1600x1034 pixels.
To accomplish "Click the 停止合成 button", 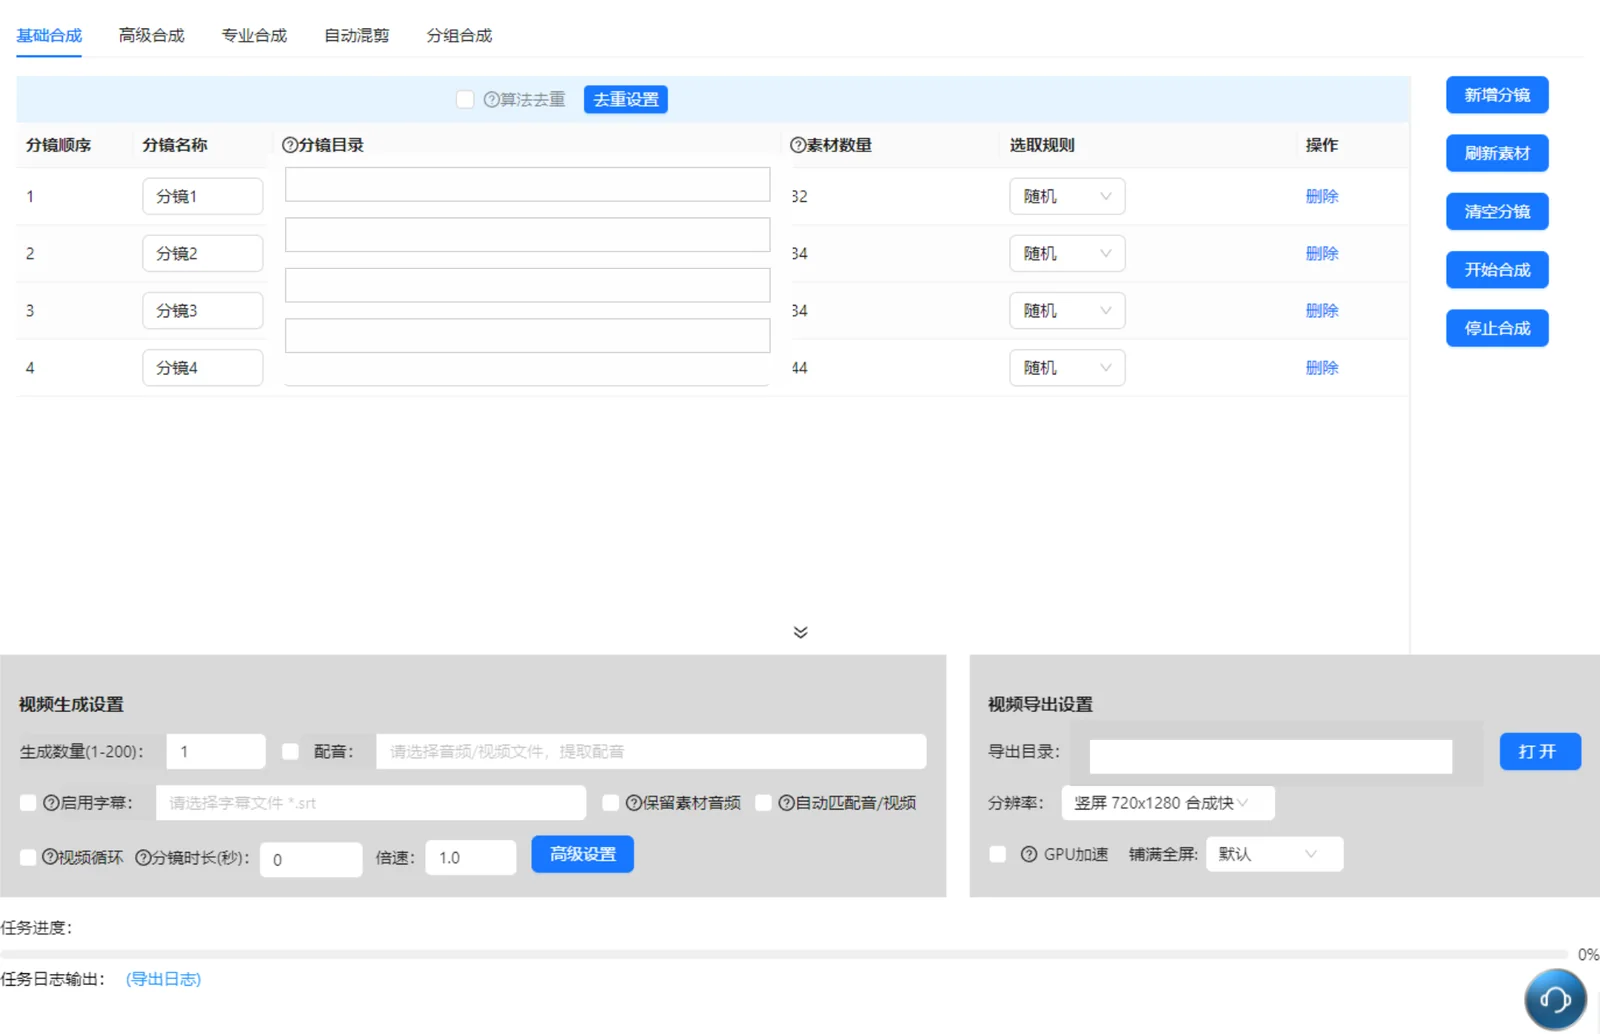I will coord(1497,328).
